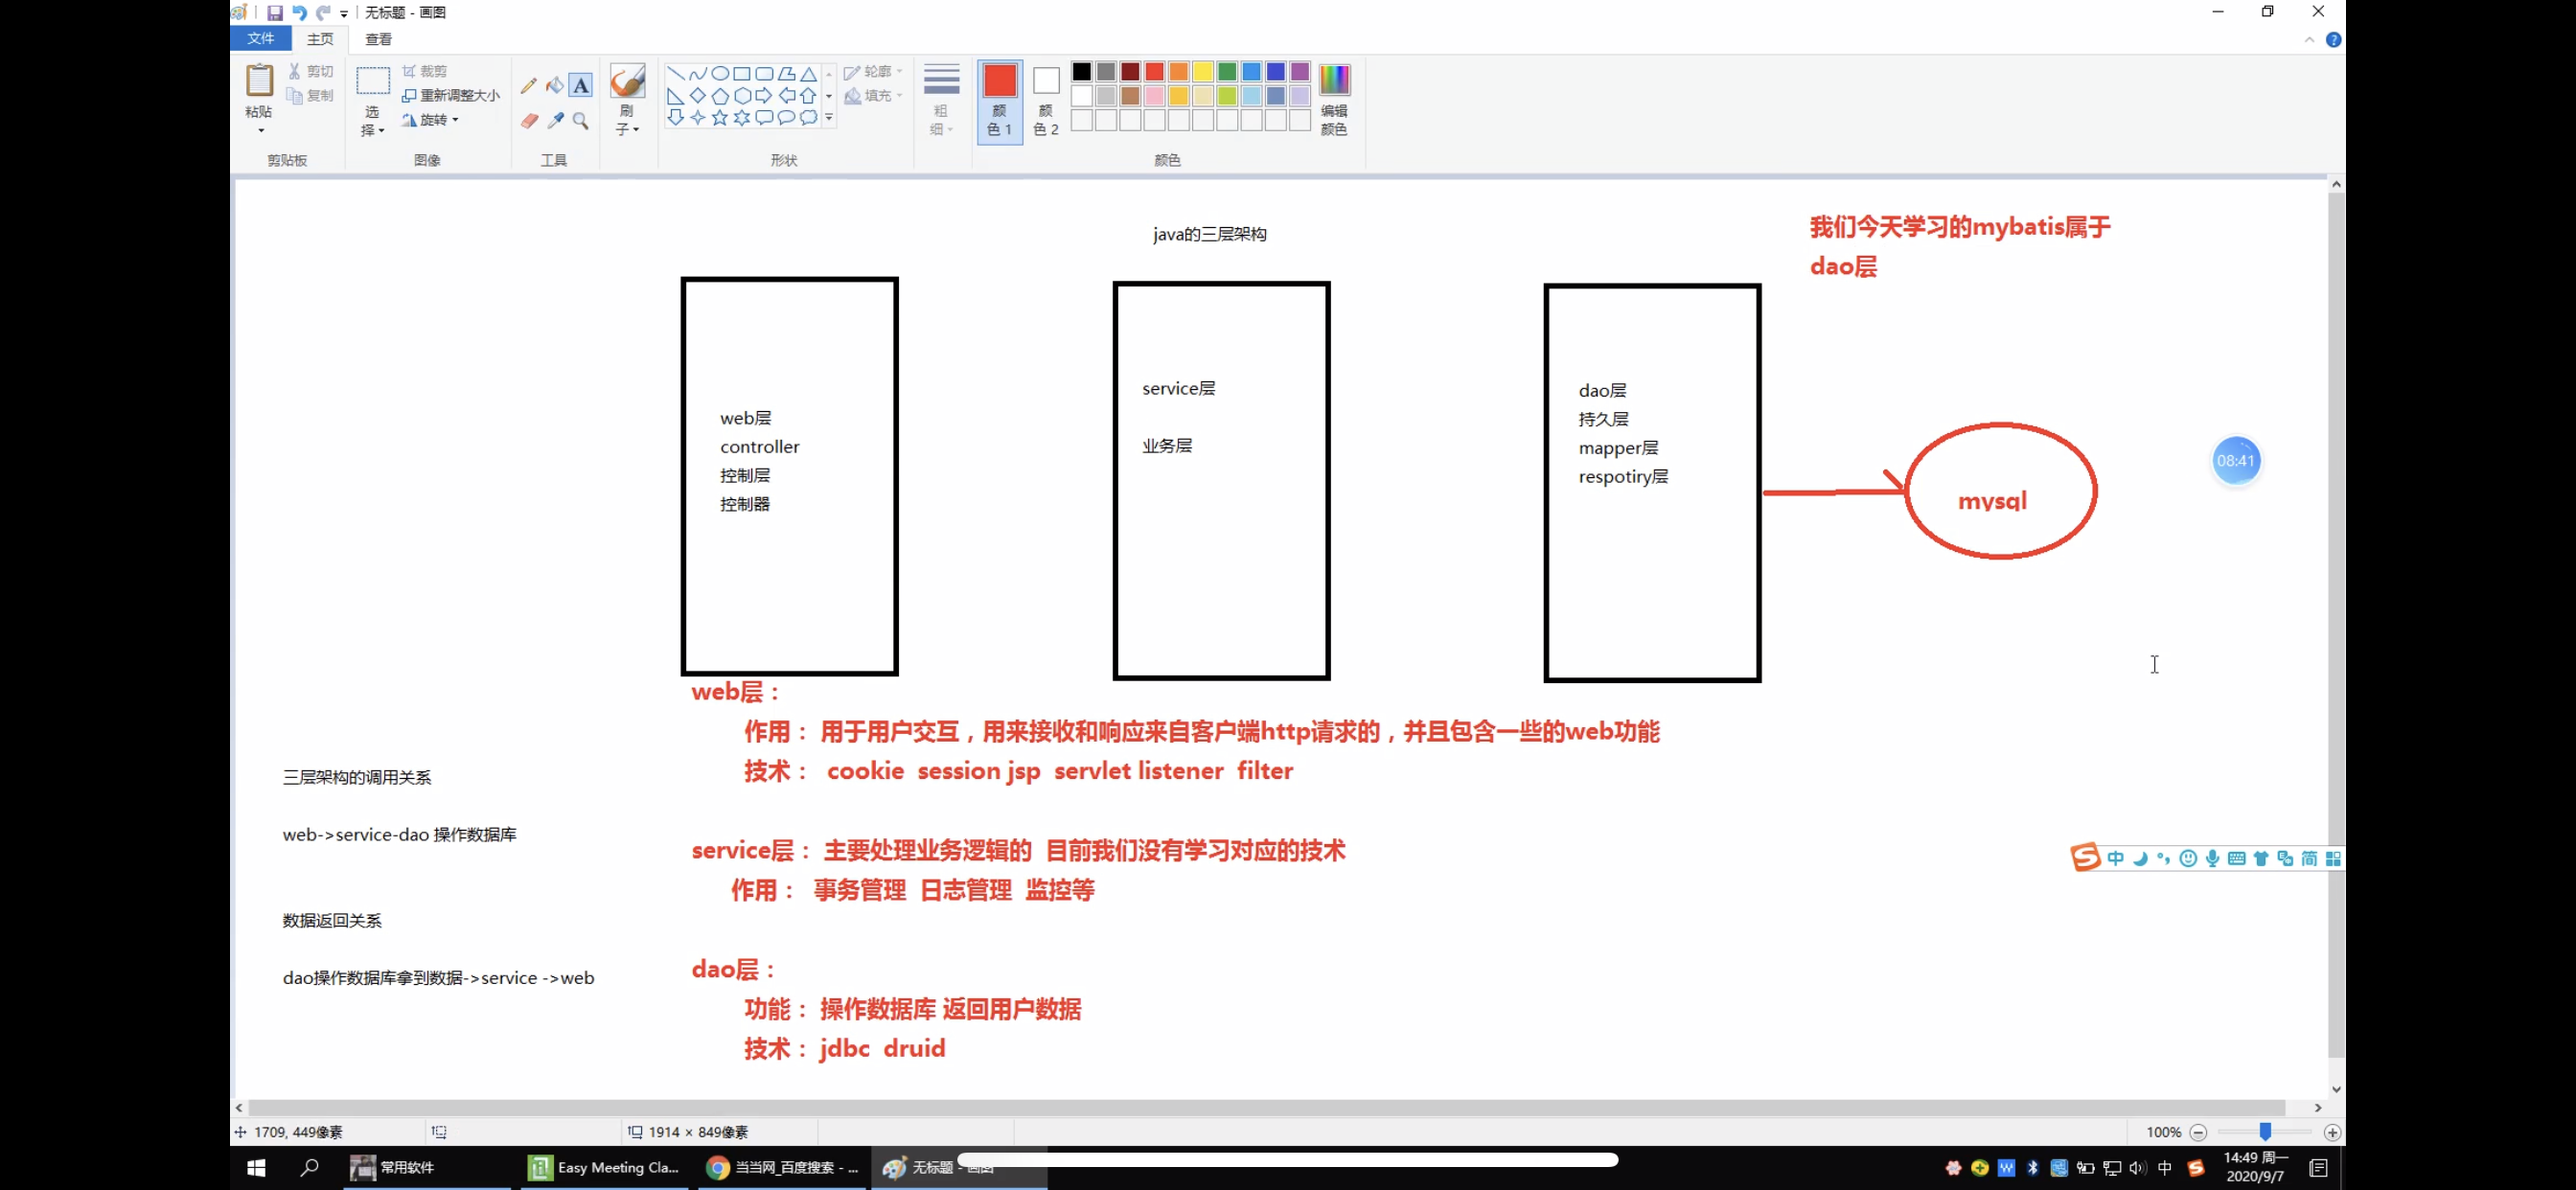Screen dimensions: 2576x1190
Task: Click the zoom out minus button
Action: tap(2198, 1132)
